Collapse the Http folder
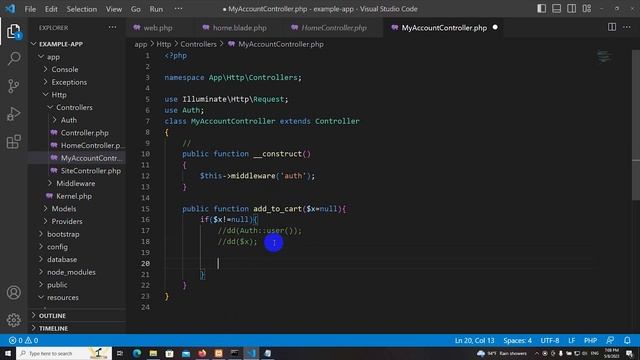Viewport: 640px width, 360px height. (59, 95)
